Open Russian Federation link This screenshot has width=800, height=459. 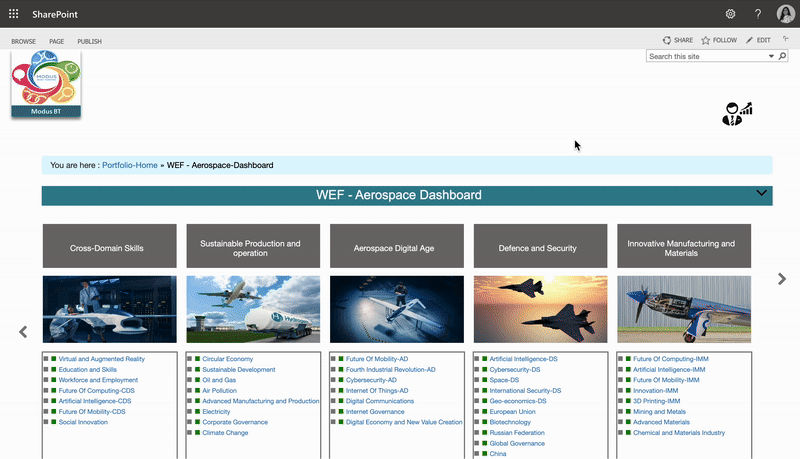click(517, 433)
